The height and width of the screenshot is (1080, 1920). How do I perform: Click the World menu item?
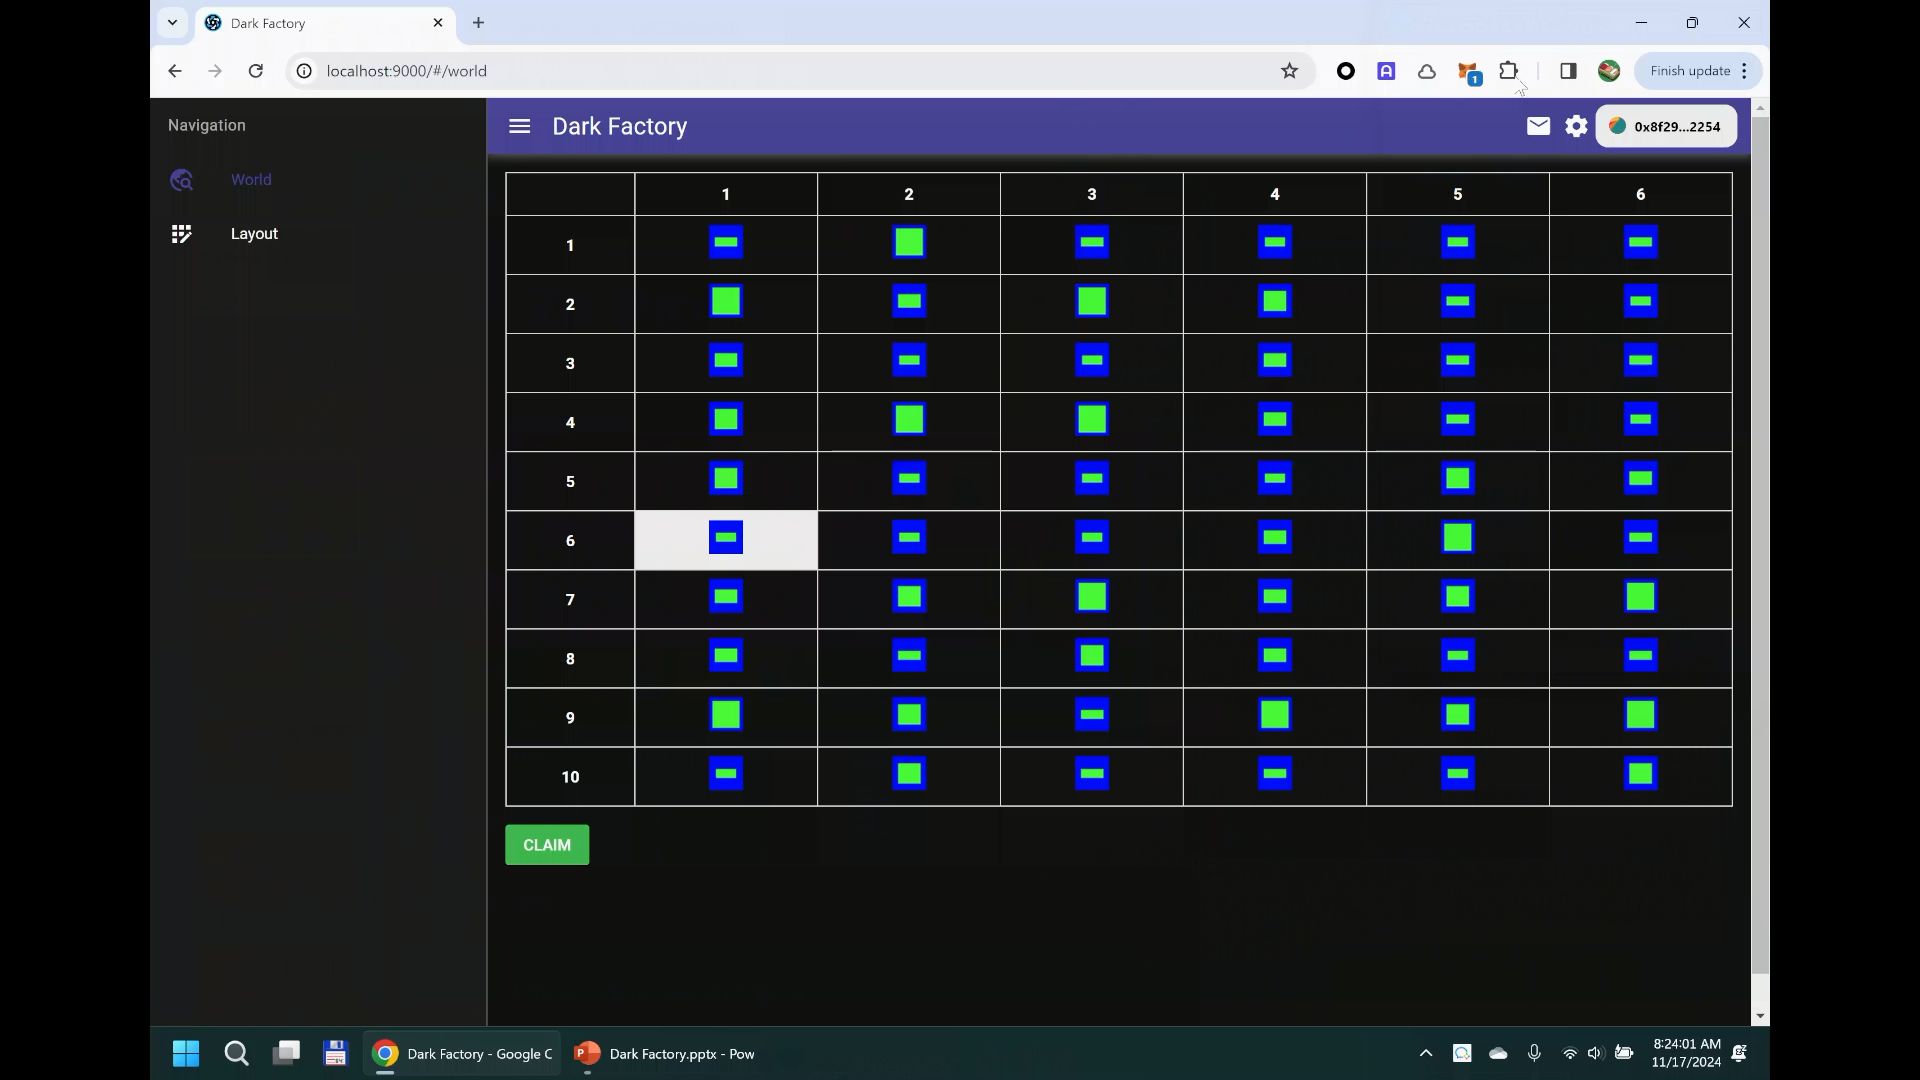click(252, 179)
